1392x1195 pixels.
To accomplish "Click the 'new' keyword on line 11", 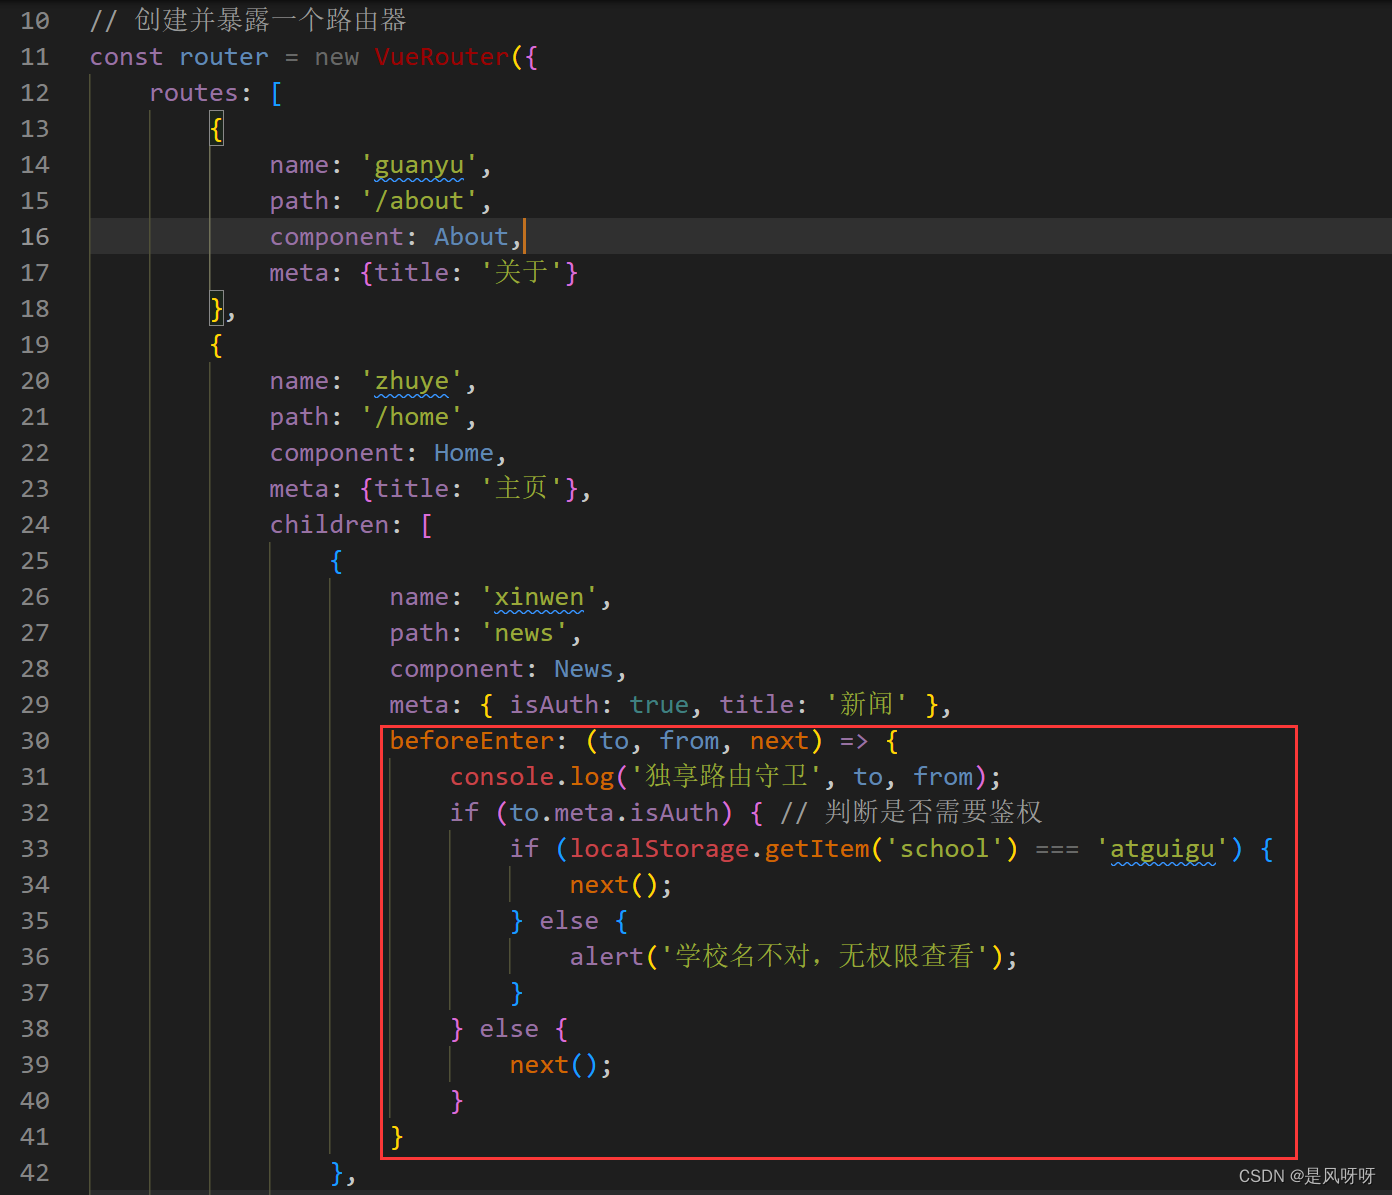I will 337,57.
